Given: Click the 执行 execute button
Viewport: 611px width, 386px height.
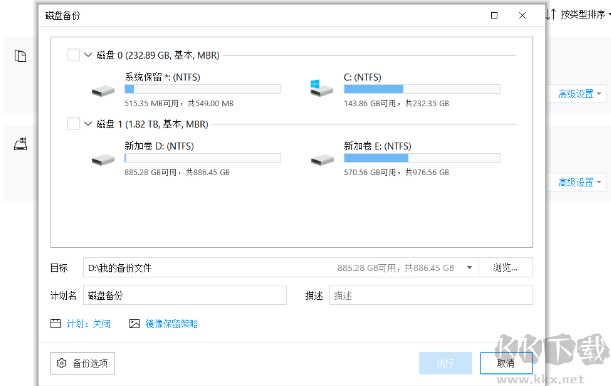Looking at the screenshot, I should pos(445,363).
